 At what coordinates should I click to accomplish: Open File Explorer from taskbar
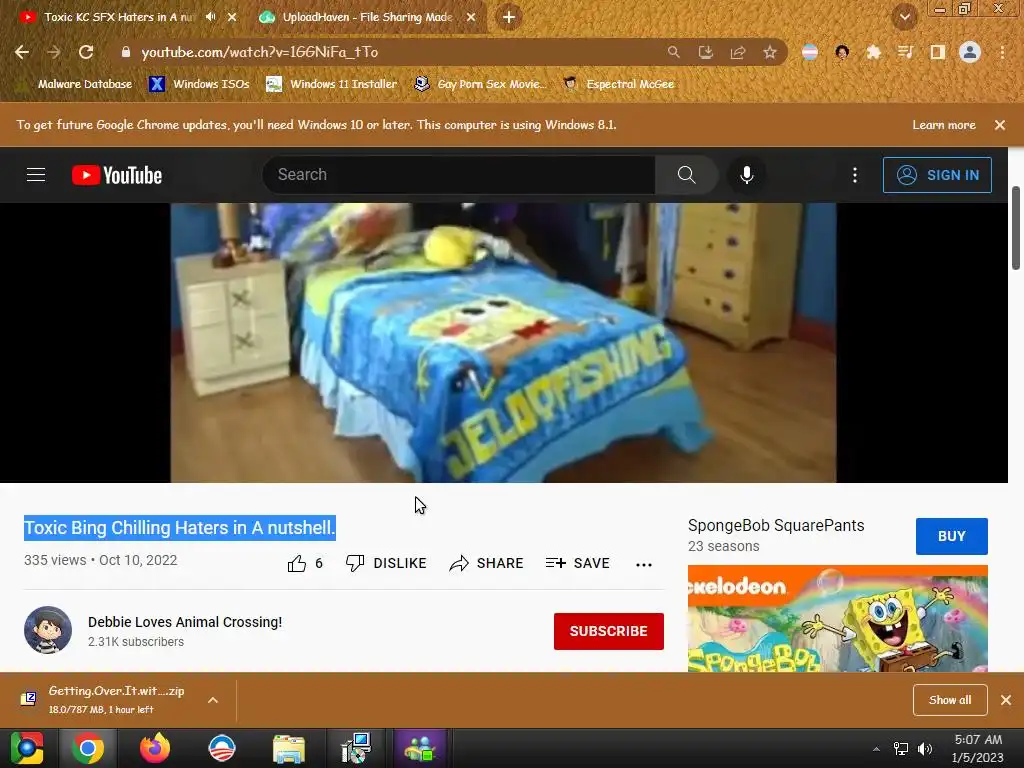[289, 748]
